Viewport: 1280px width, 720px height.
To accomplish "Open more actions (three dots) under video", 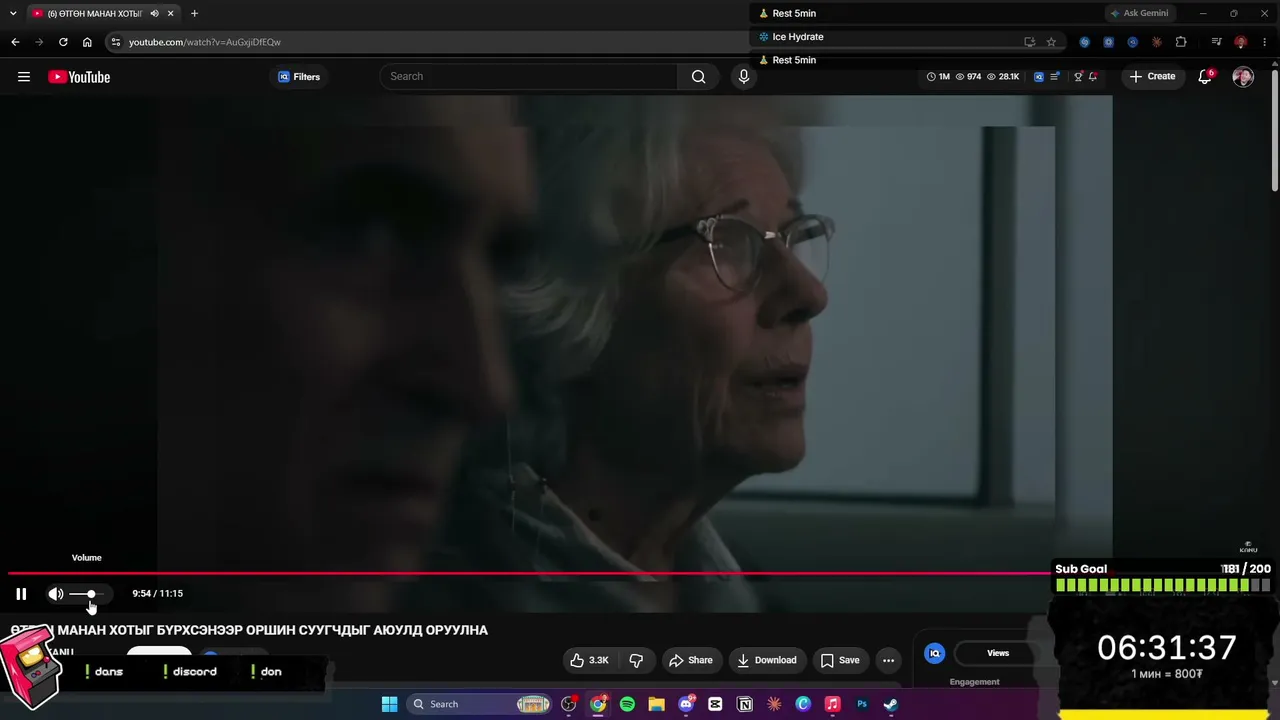I will [x=888, y=660].
